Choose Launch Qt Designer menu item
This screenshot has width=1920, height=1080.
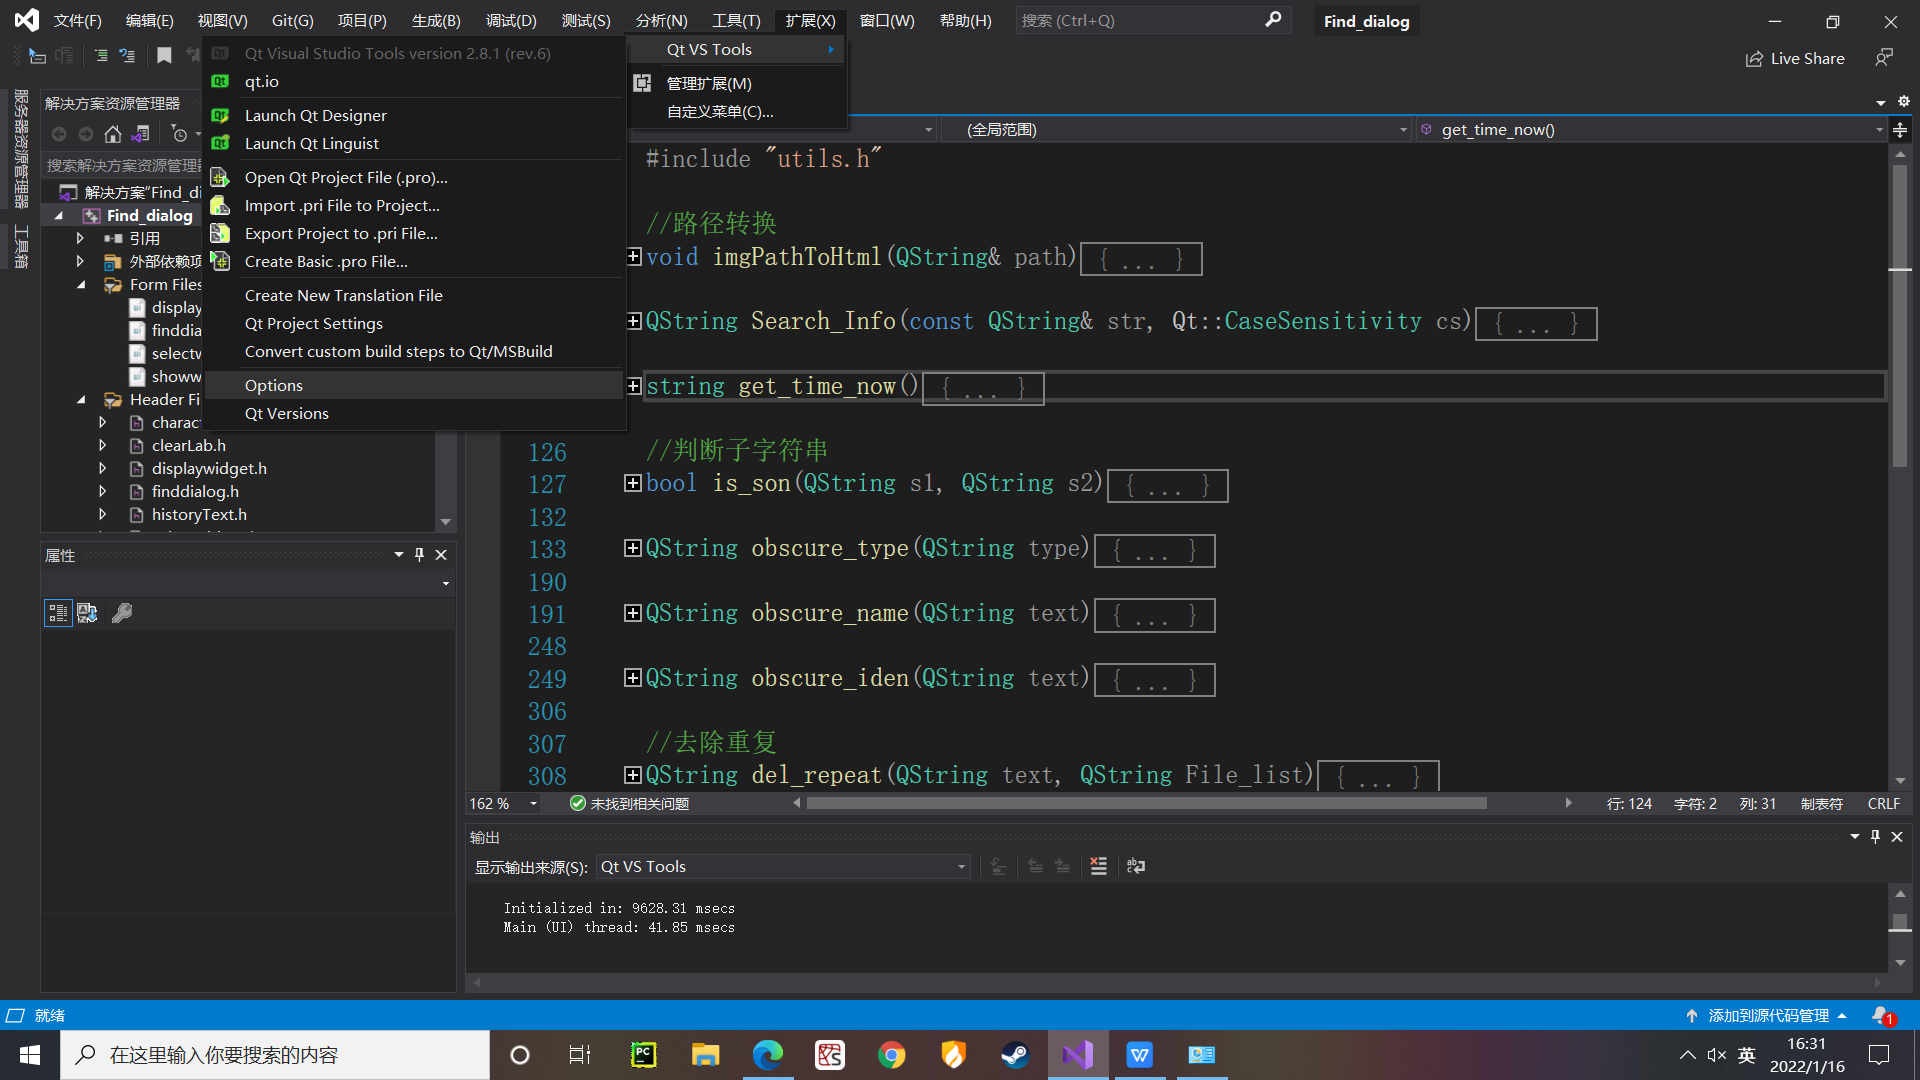click(315, 115)
